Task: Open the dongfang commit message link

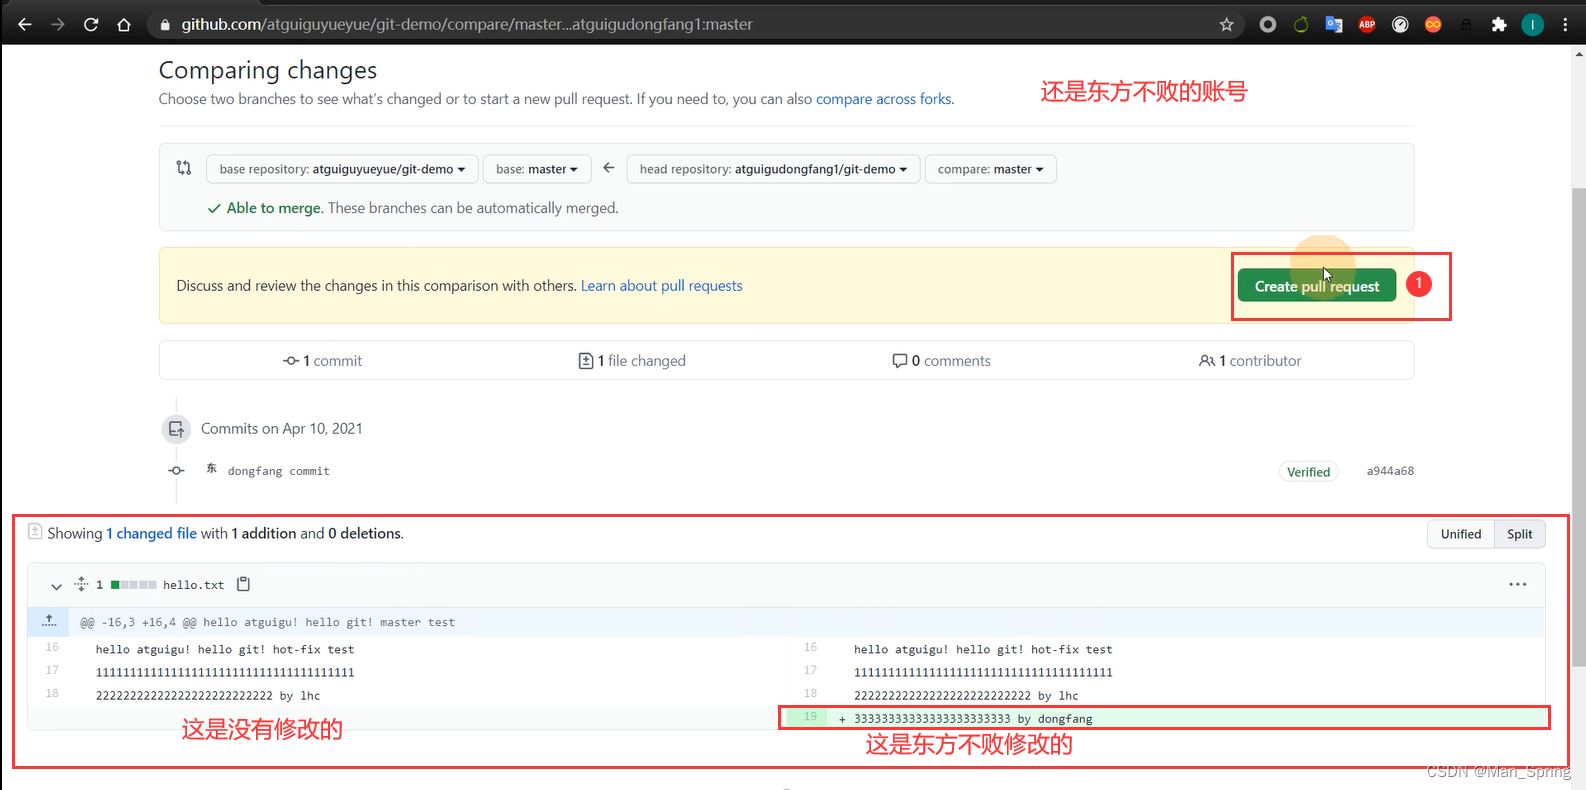Action: [278, 471]
